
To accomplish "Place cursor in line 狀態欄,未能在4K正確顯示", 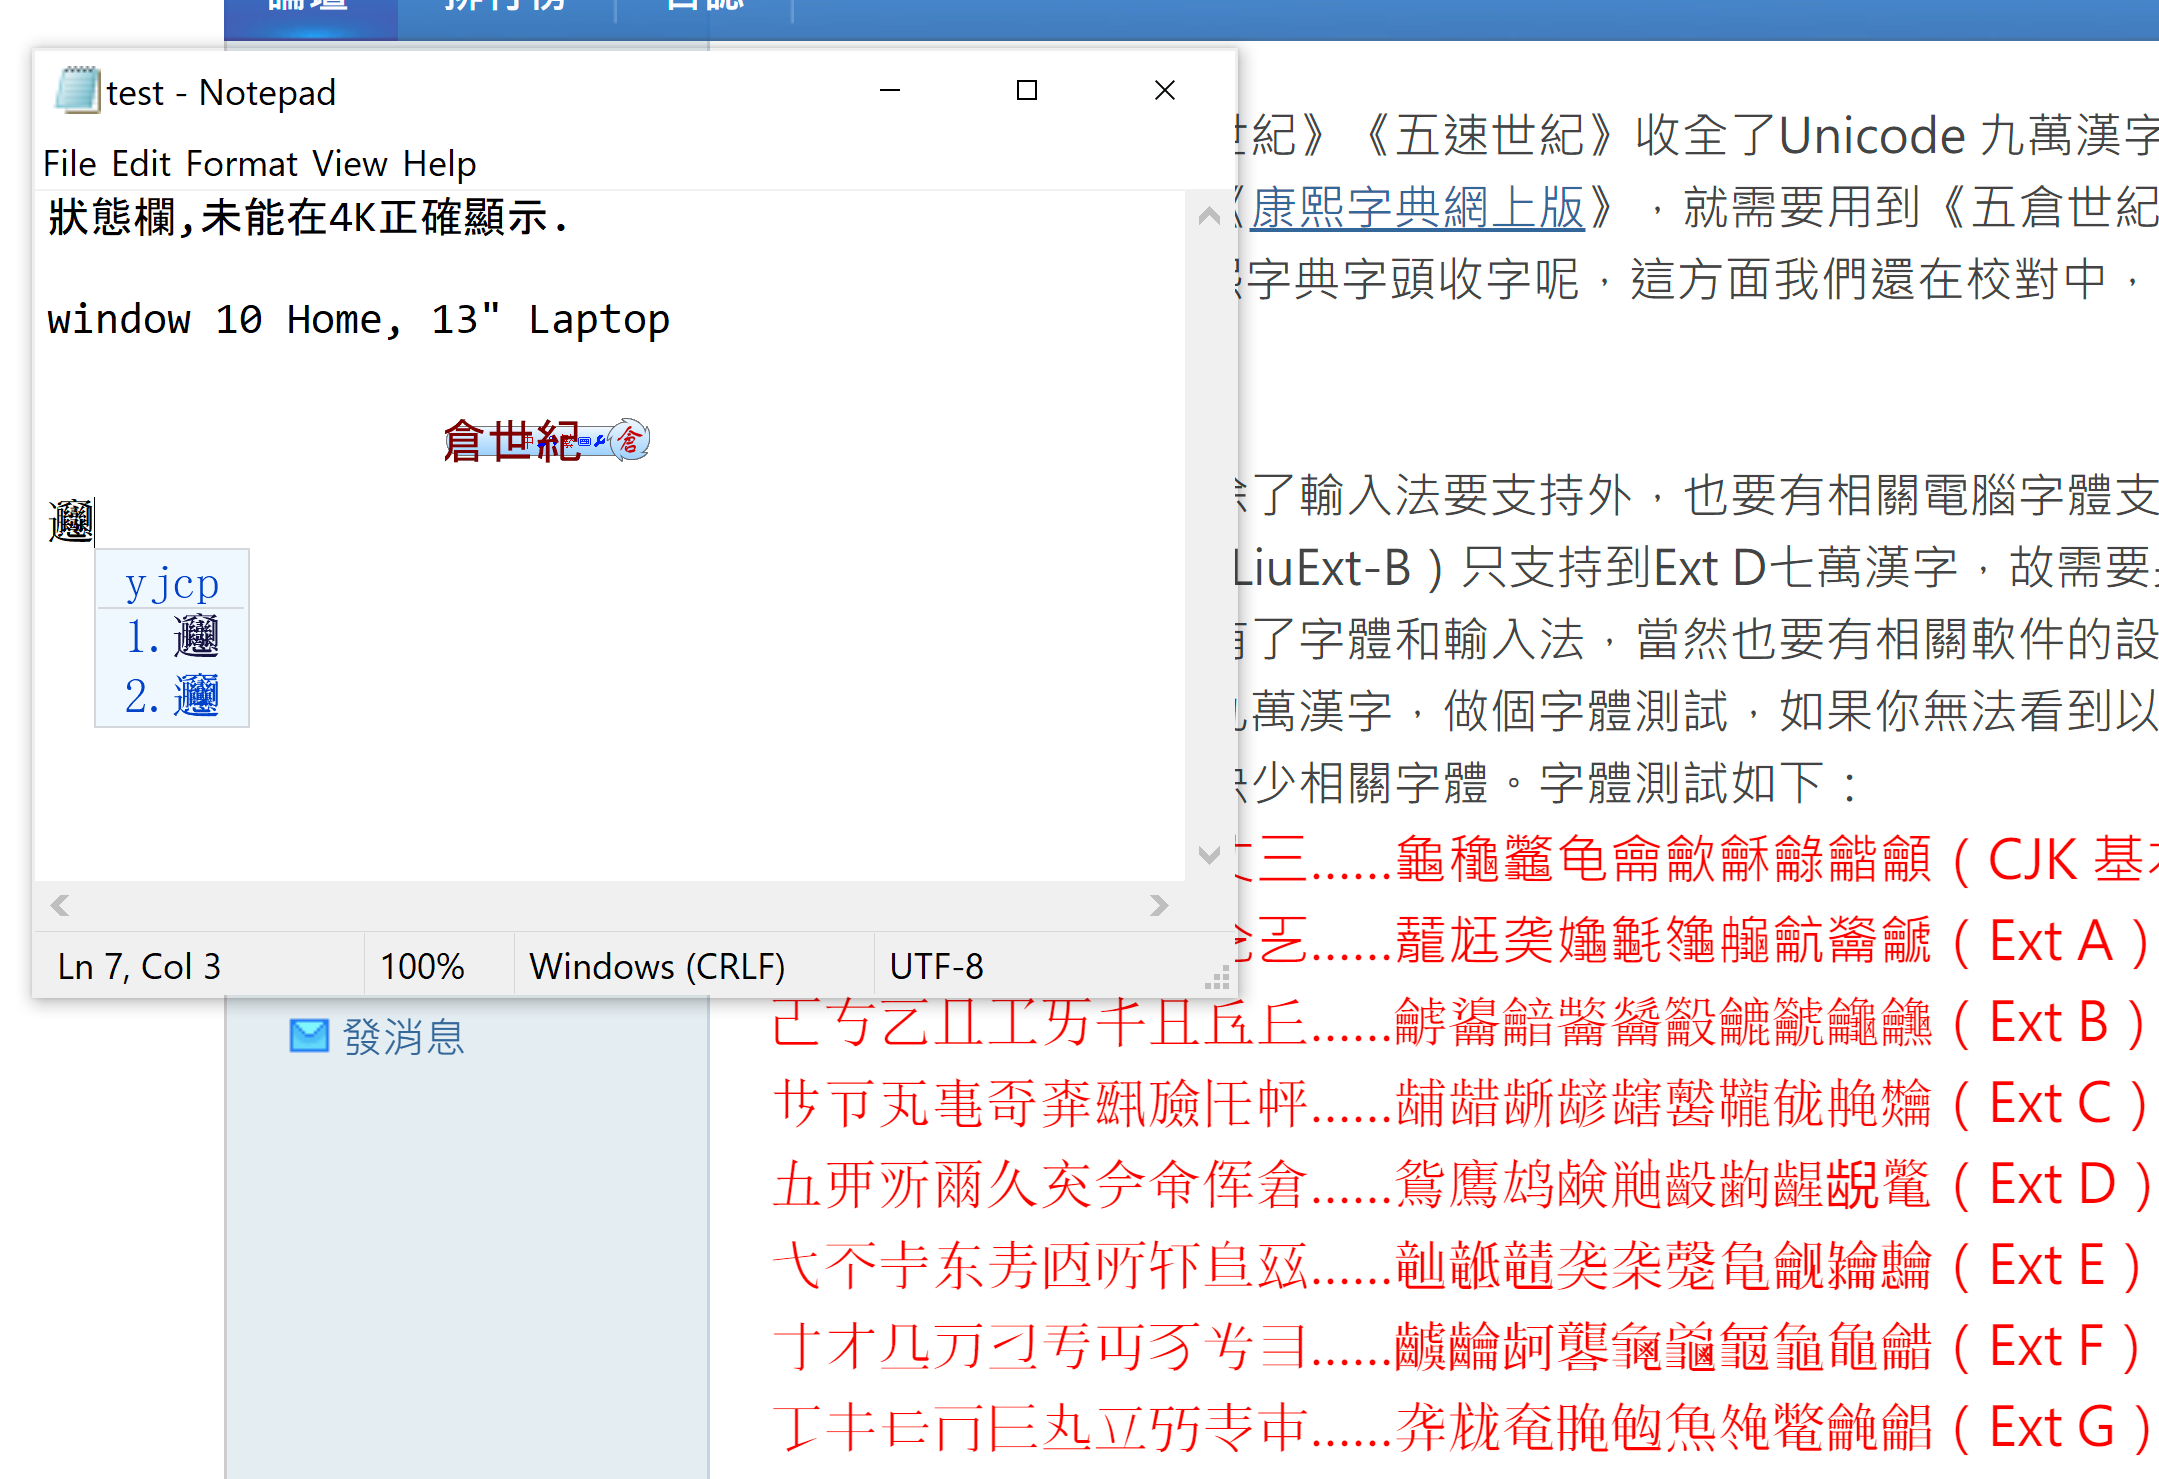I will 309,217.
